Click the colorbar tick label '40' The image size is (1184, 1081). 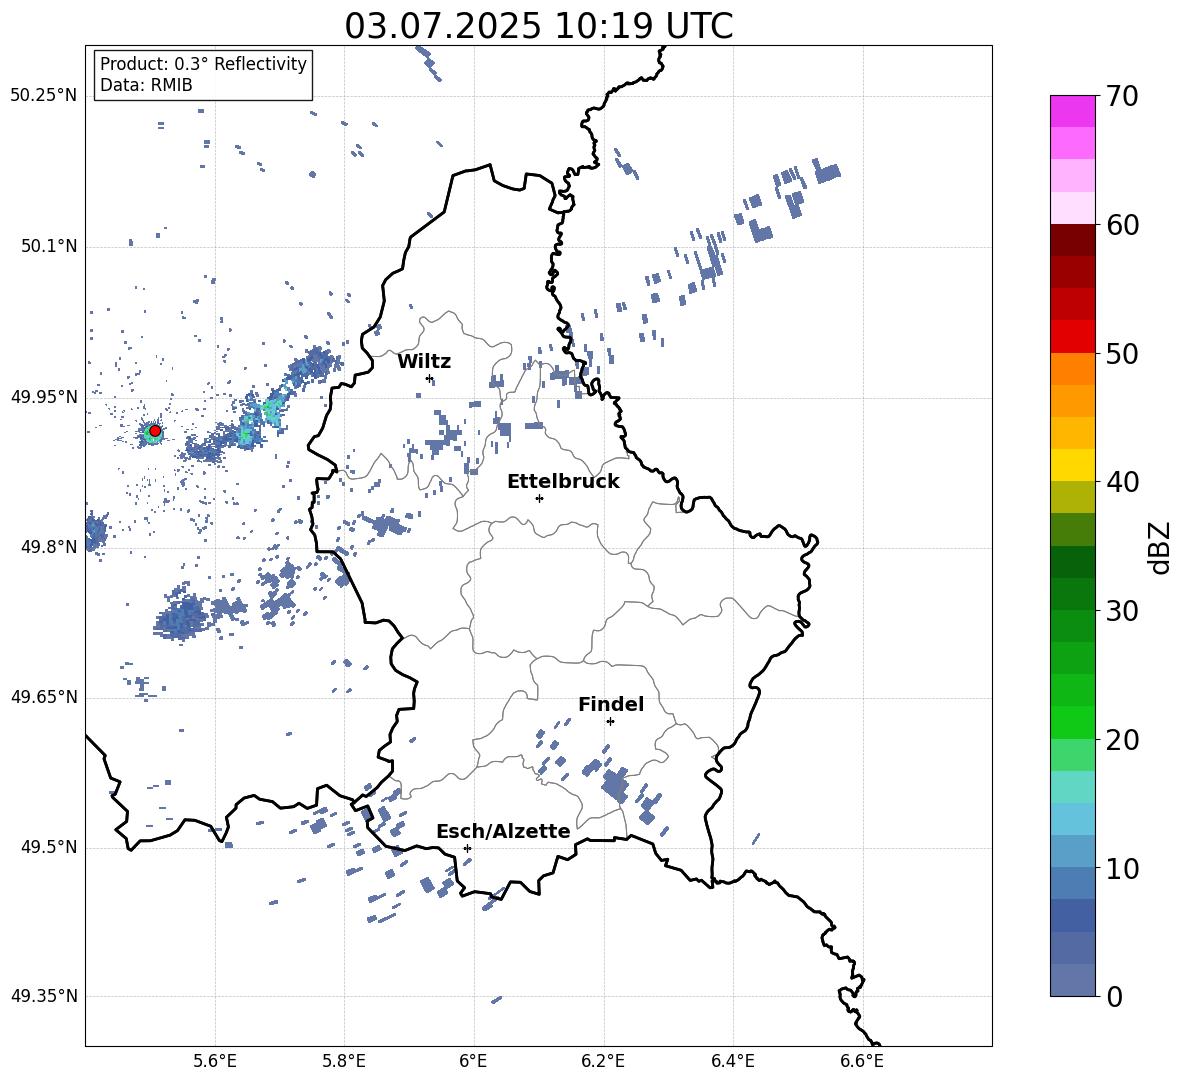(1122, 482)
